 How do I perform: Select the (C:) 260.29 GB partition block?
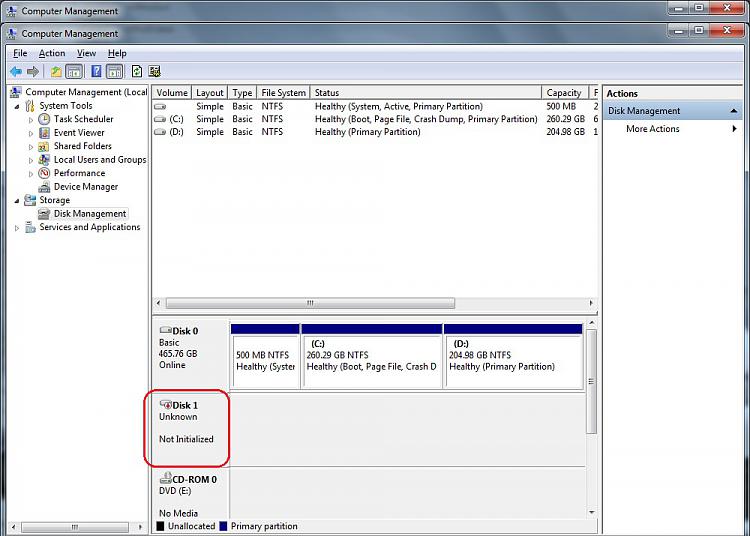[372, 356]
